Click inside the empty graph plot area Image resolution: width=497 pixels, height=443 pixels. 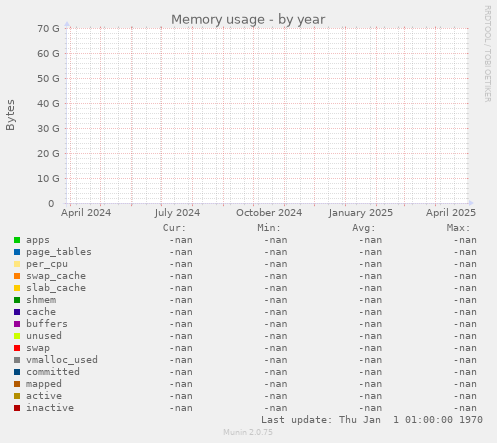click(x=268, y=116)
